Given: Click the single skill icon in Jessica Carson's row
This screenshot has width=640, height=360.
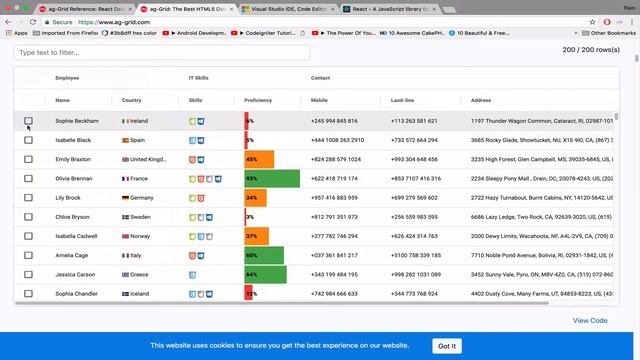Looking at the screenshot, I should tap(192, 275).
